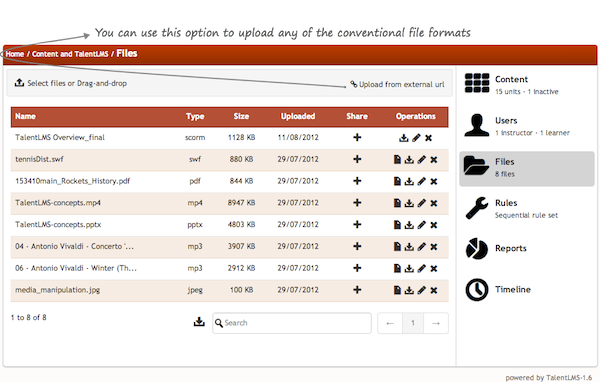Delete the TalentLMS Overview_final file

click(x=429, y=138)
